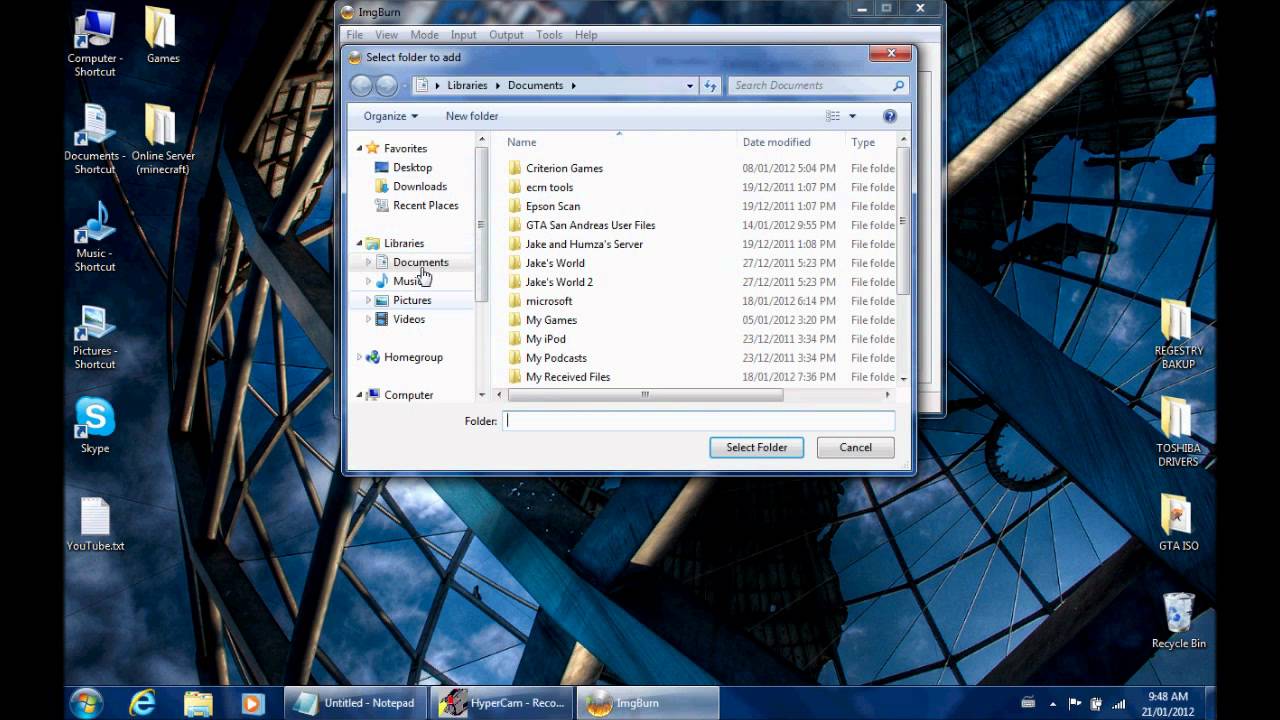Create a New folder
1280x720 pixels.
point(472,116)
